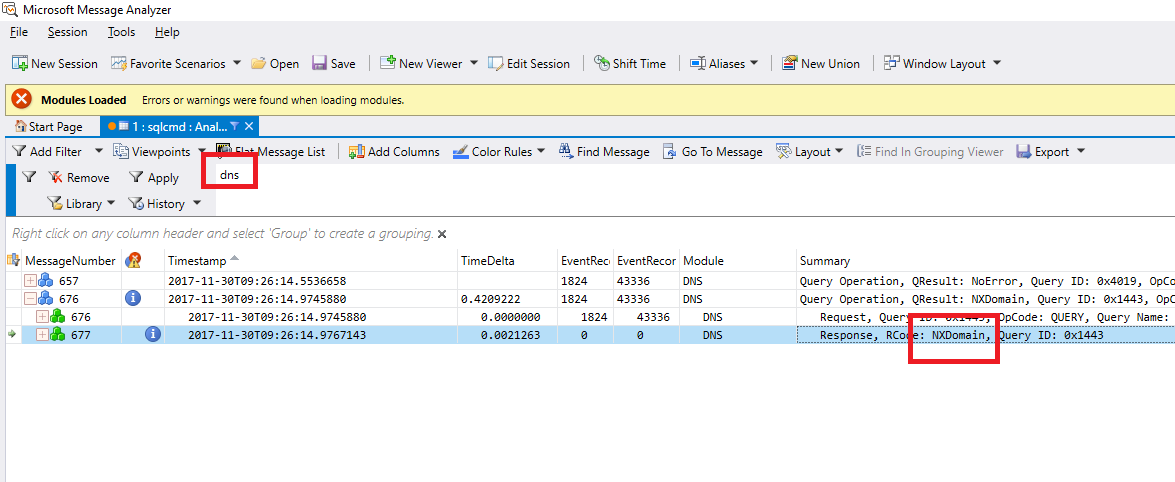This screenshot has height=482, width=1175.
Task: Open the Session menu
Action: pos(67,32)
